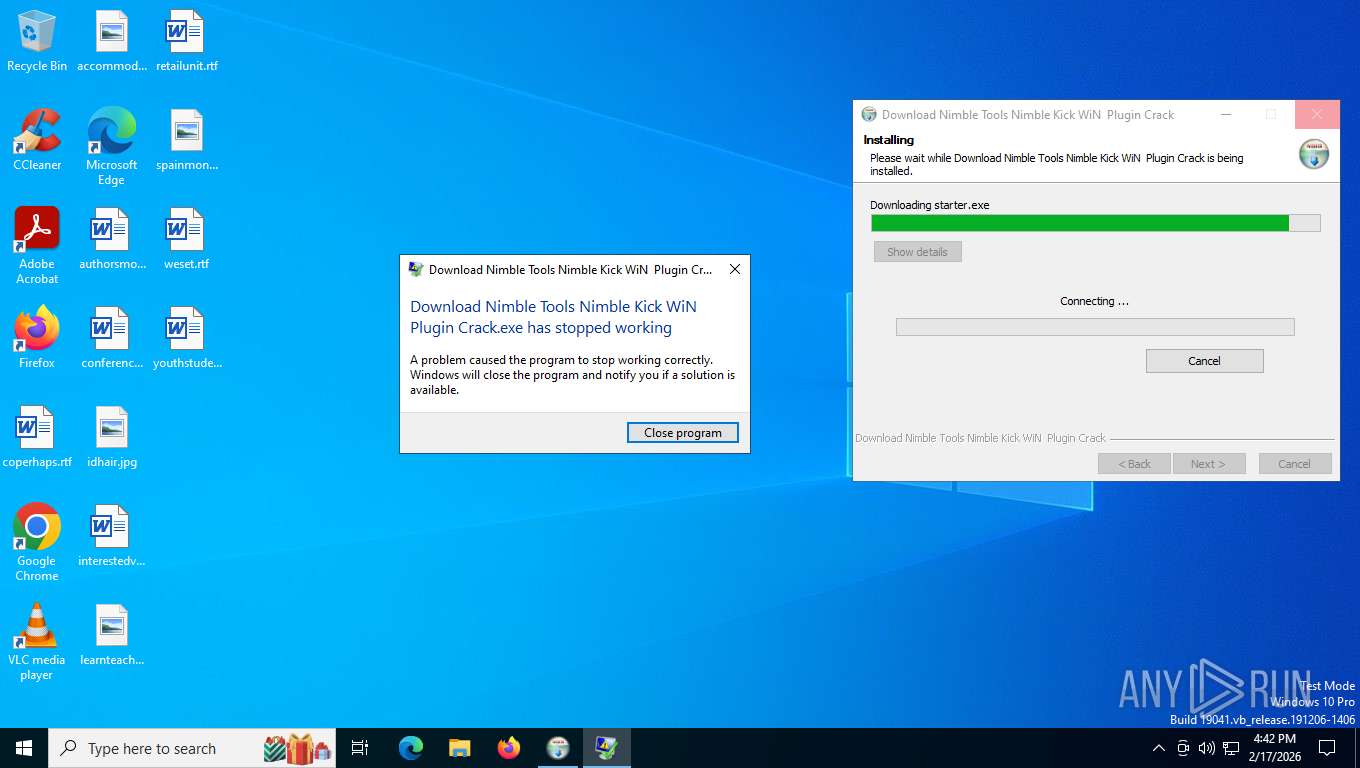Screen dimensions: 1360x768
Task: Open Edge from the taskbar
Action: click(x=411, y=748)
